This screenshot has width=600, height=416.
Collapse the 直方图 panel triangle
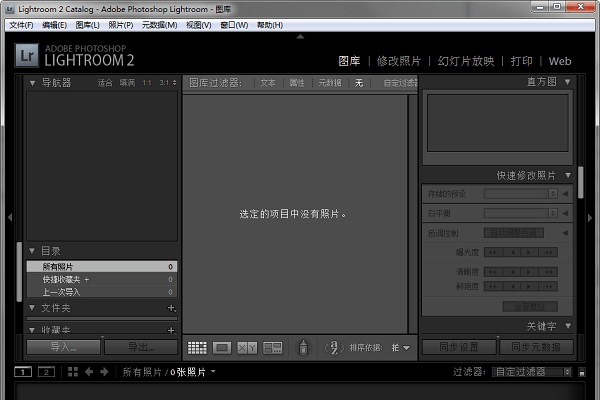pyautogui.click(x=568, y=82)
